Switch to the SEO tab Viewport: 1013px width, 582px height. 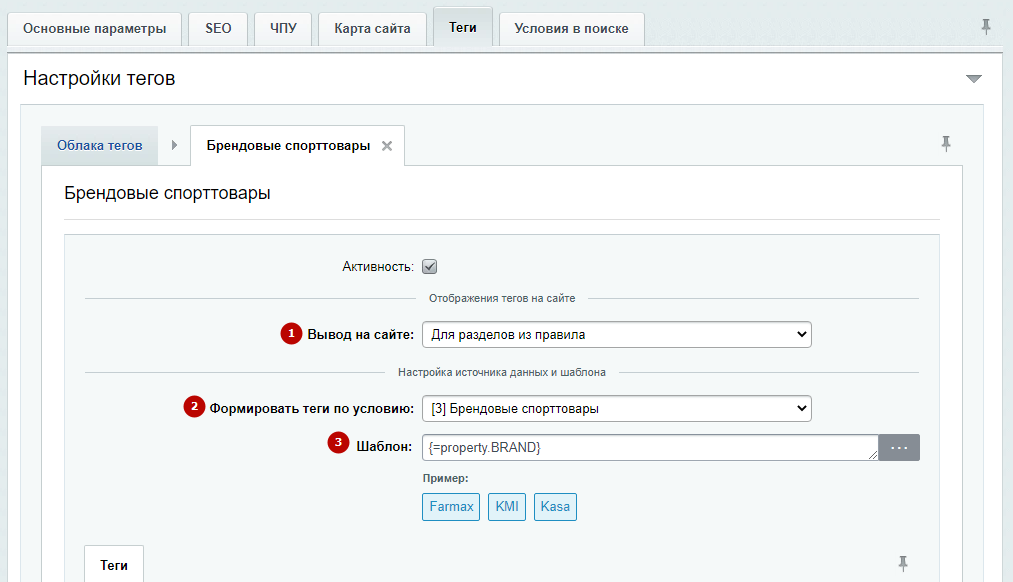(218, 28)
